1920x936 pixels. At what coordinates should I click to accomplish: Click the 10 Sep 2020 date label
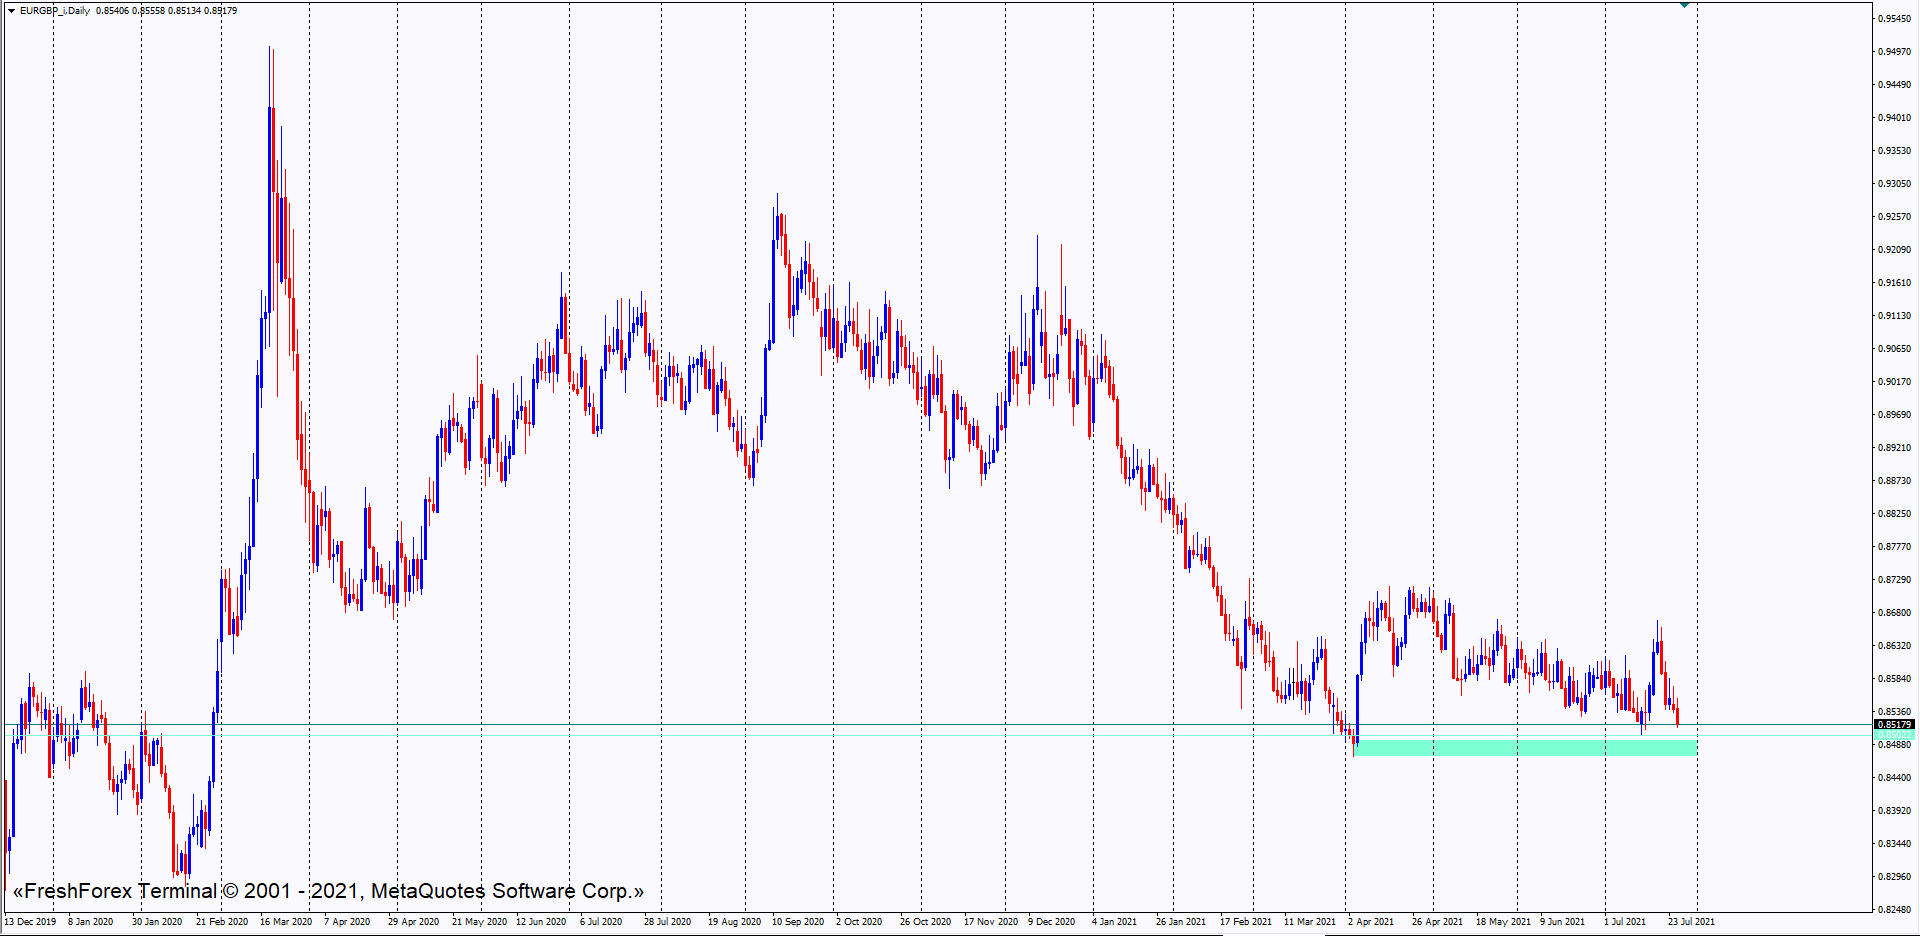[798, 922]
